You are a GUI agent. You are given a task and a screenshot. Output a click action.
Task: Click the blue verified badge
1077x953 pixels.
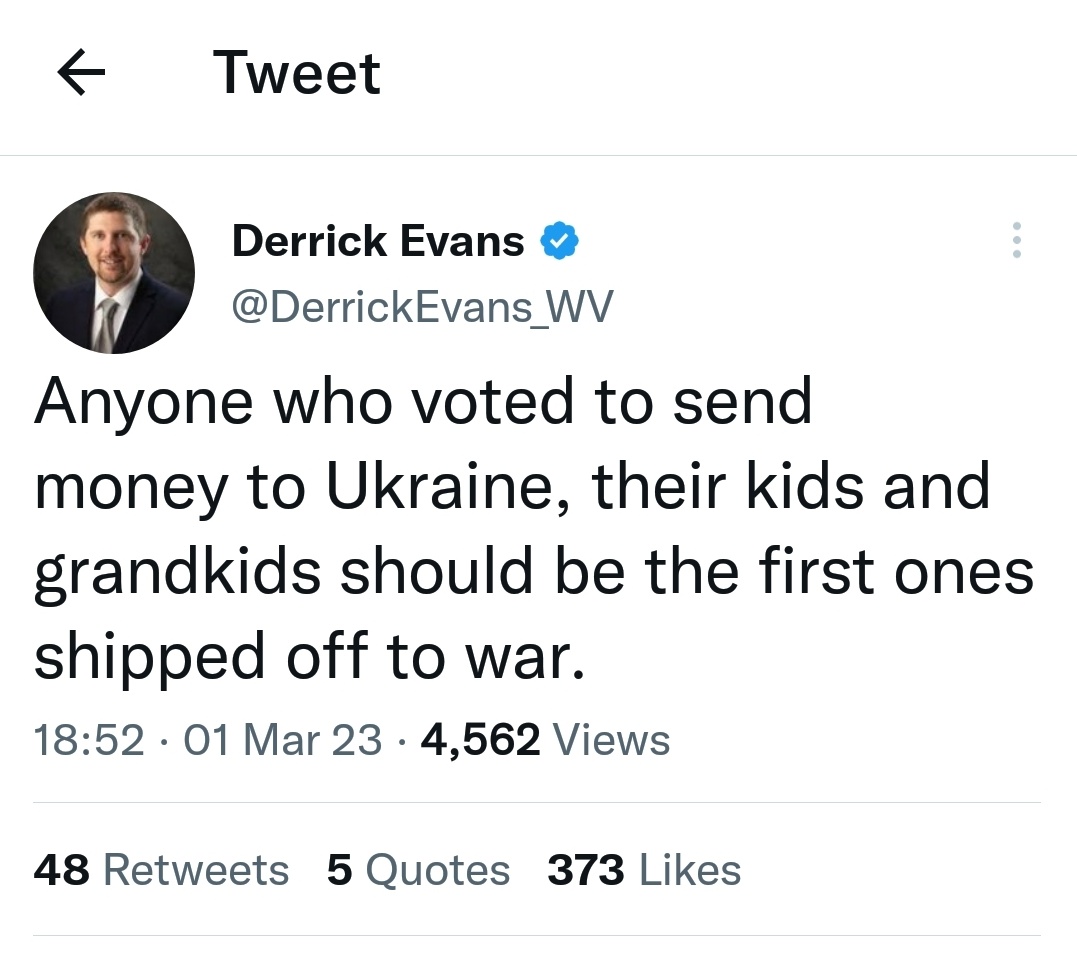559,240
